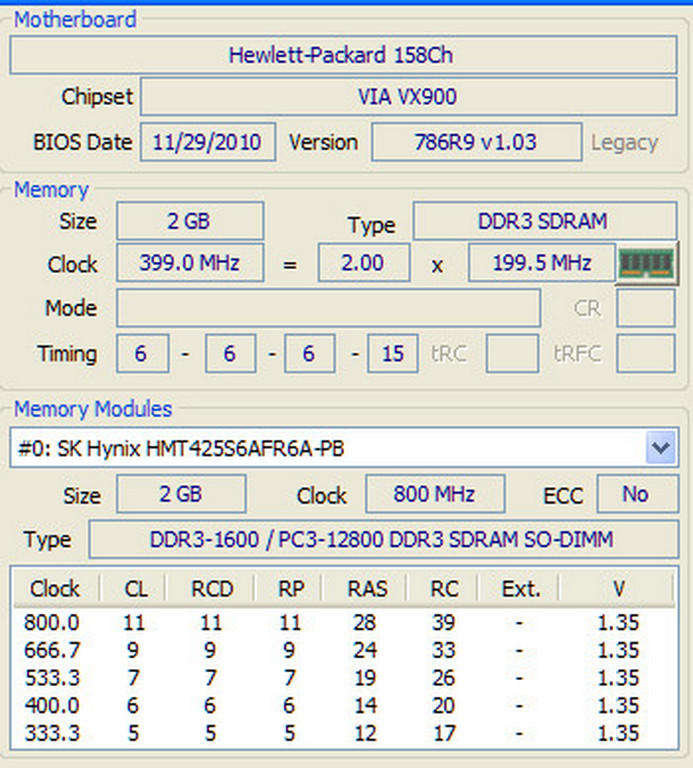The height and width of the screenshot is (768, 693).
Task: Click the Hewlett-Packard 158Ch motherboard field
Action: [x=343, y=55]
